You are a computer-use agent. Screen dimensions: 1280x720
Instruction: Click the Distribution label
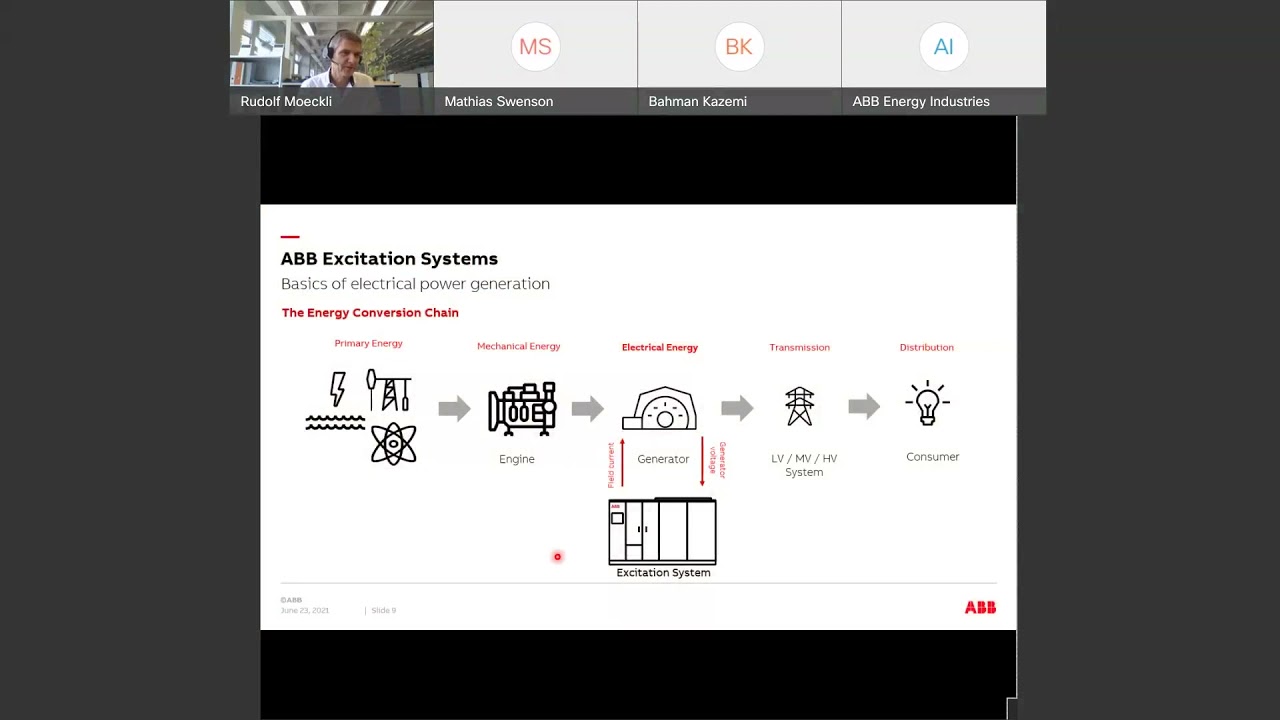coord(926,347)
